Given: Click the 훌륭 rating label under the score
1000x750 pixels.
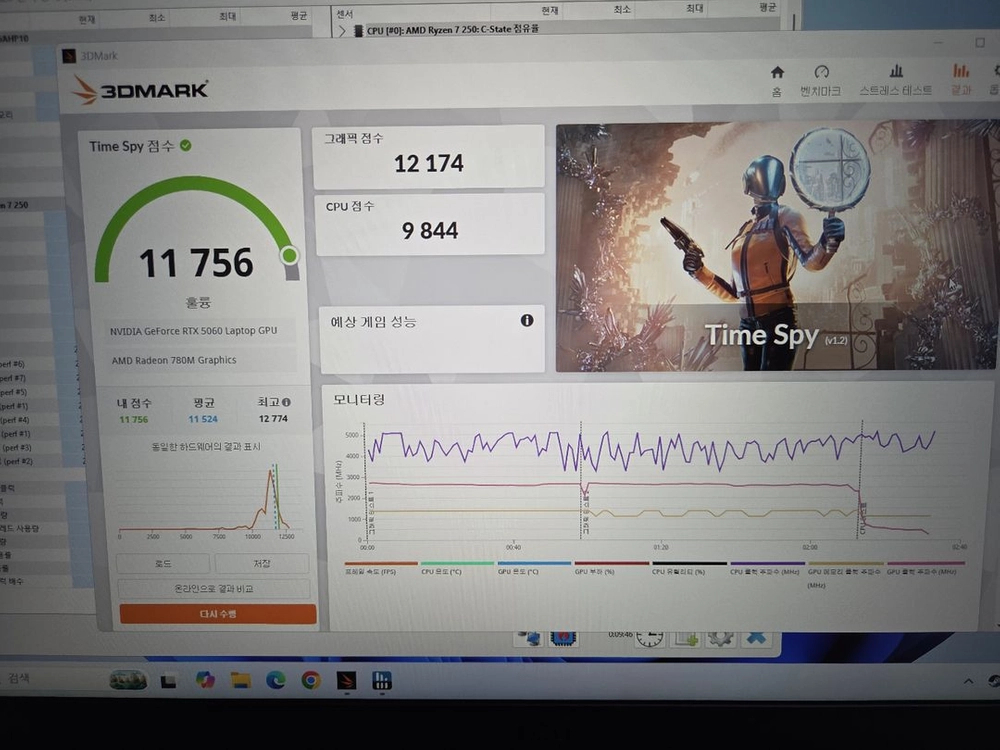Looking at the screenshot, I should coord(198,302).
